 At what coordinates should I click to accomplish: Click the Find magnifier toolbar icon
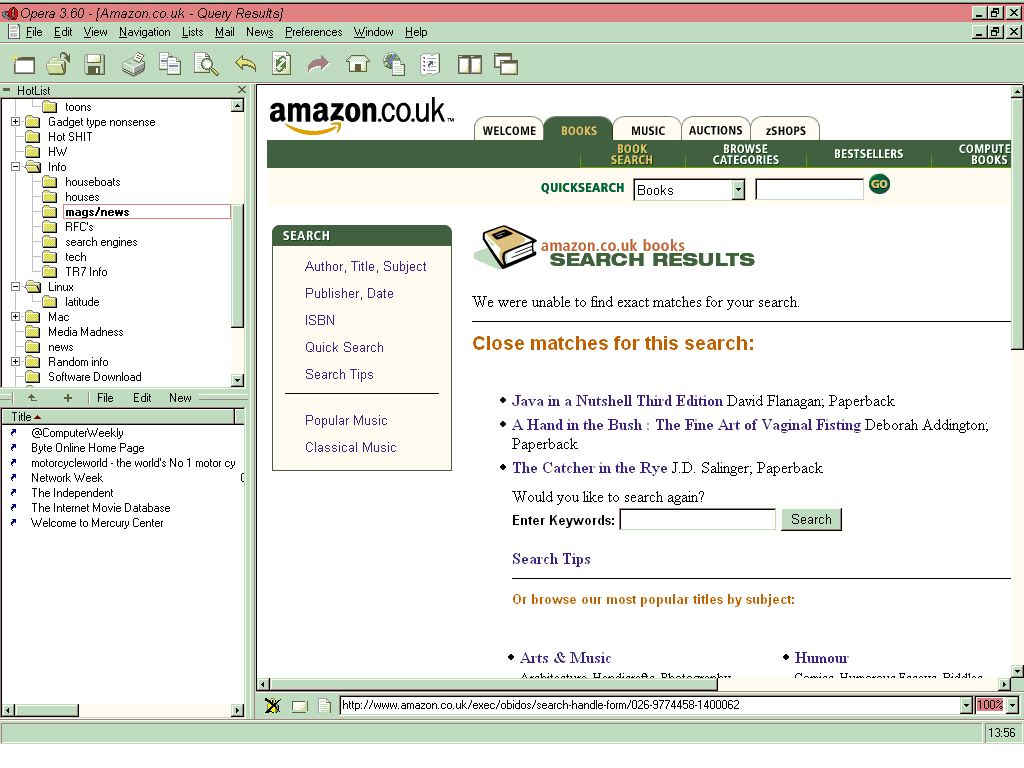point(206,64)
